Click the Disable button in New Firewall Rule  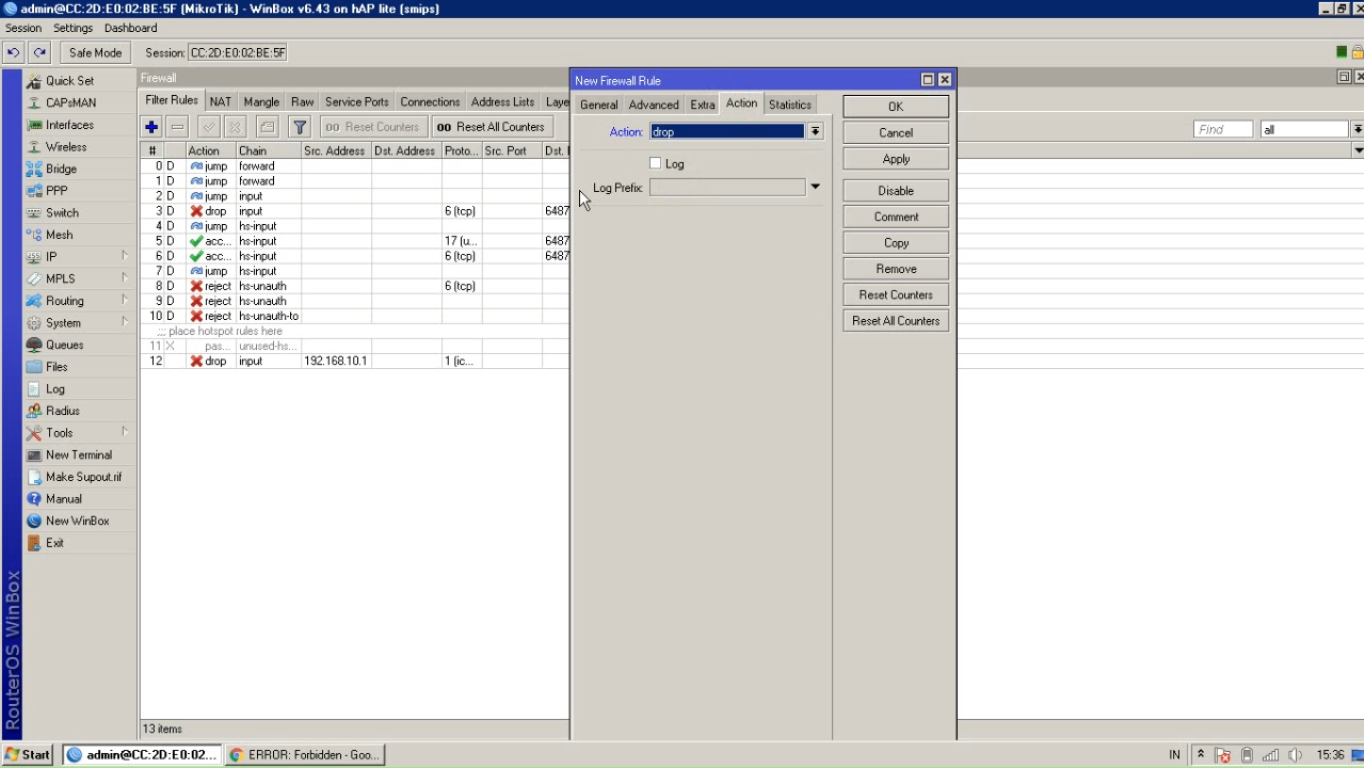click(x=896, y=191)
